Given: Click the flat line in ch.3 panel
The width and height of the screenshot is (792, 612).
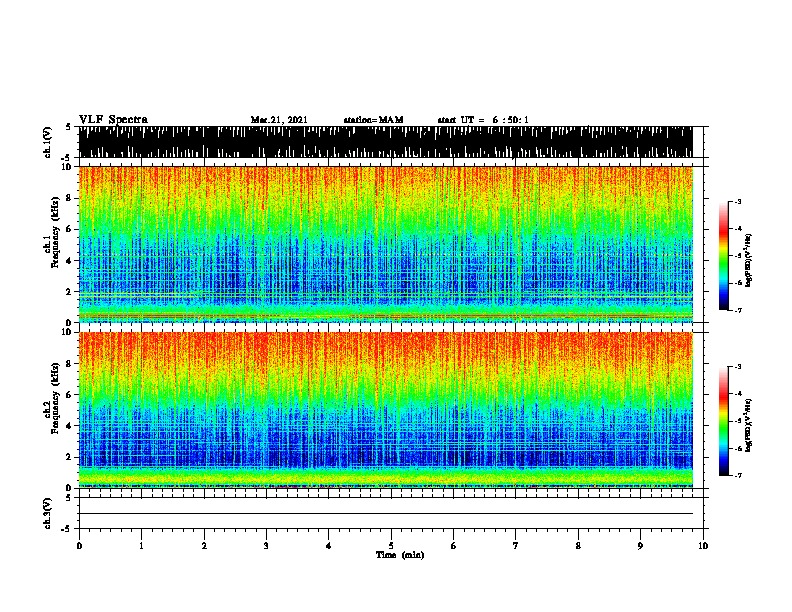Looking at the screenshot, I should [x=385, y=514].
